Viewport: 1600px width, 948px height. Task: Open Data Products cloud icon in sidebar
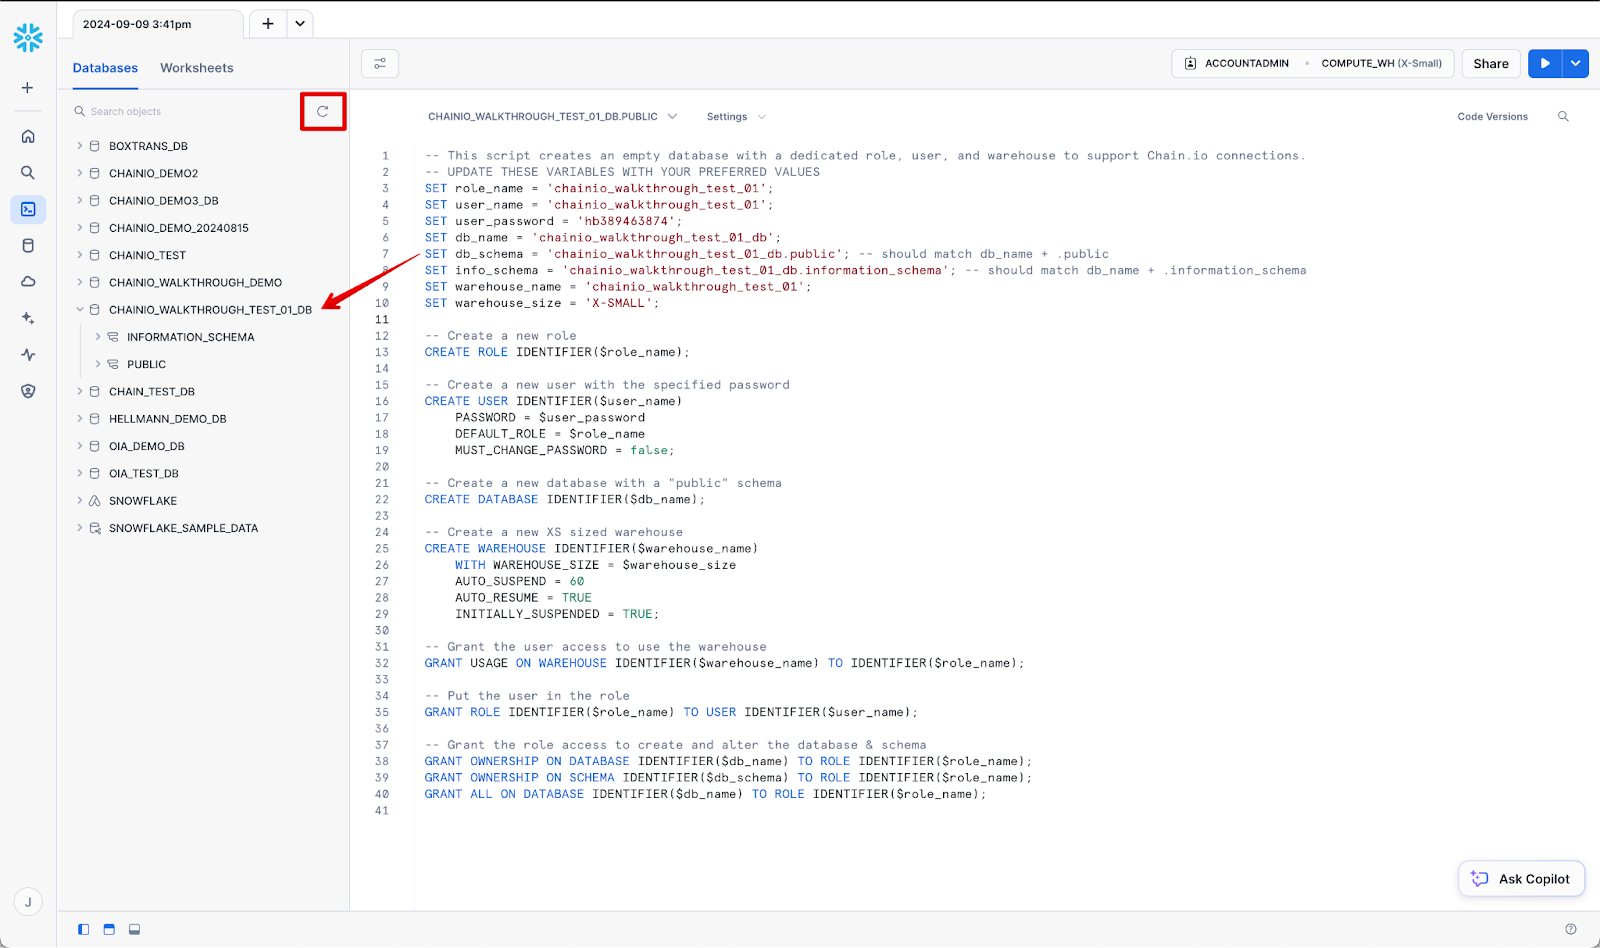(28, 282)
